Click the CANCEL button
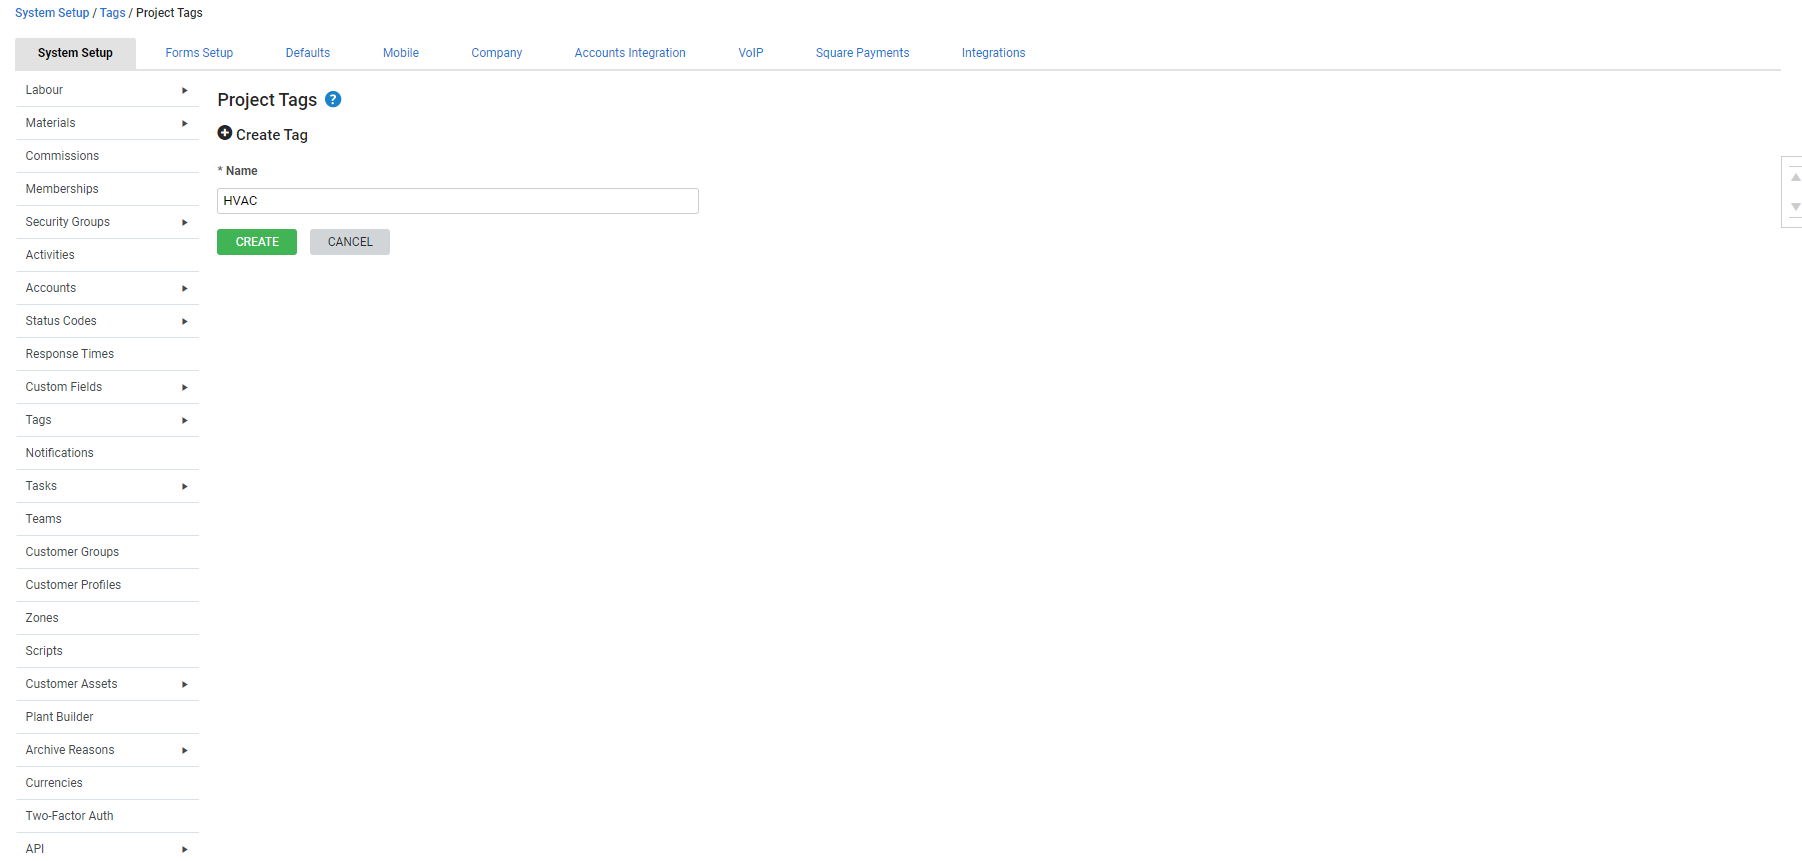Screen dimensions: 1802x861 tap(350, 242)
